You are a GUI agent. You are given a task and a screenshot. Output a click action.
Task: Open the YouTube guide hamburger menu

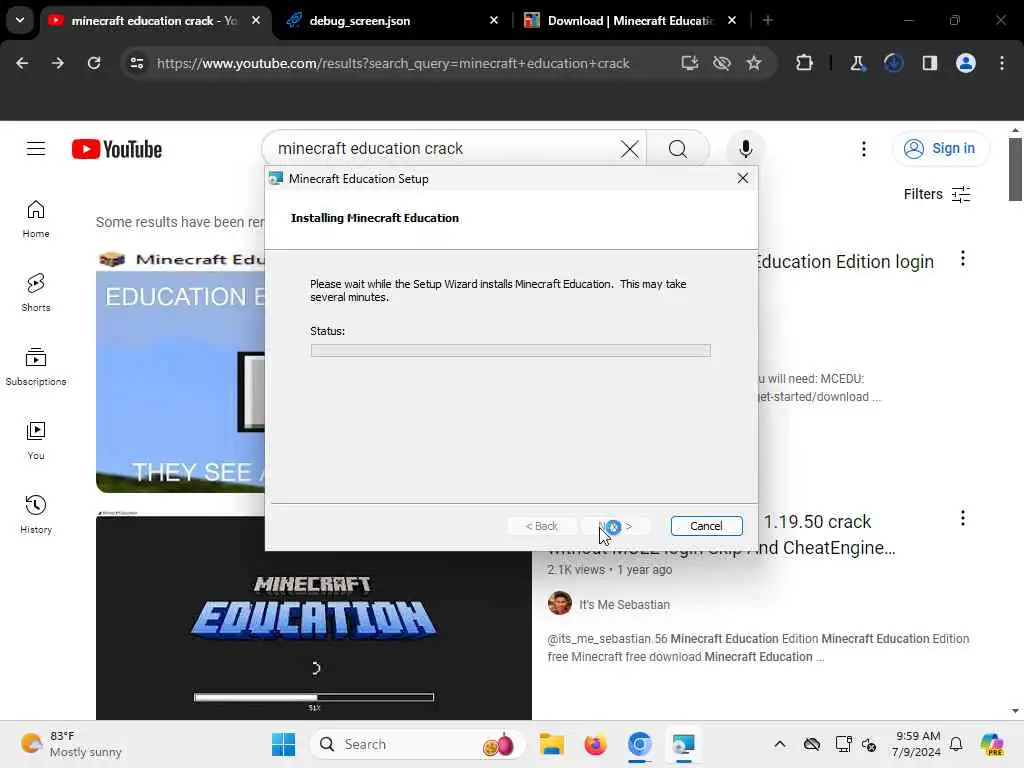[x=36, y=149]
